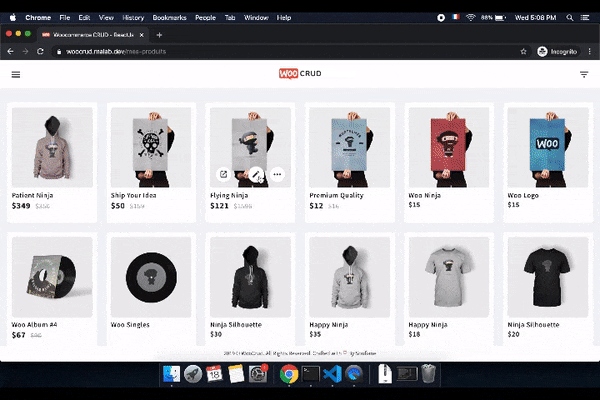The image size is (600, 400).
Task: Open the black Ninja Silhouette hoodie image
Action: coord(250,277)
